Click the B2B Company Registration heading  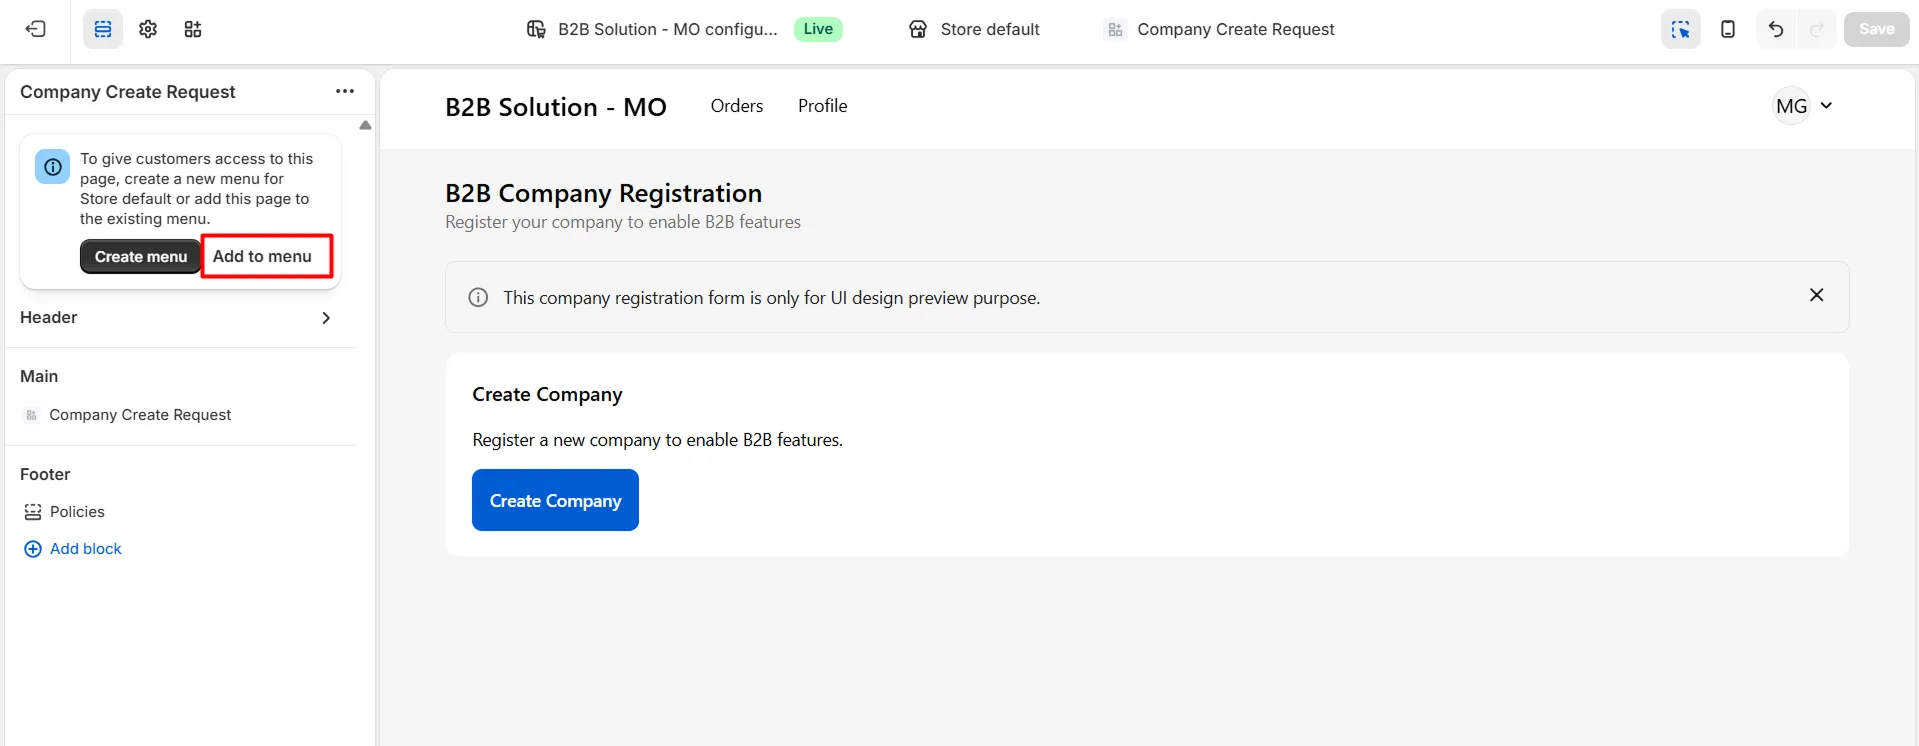point(603,193)
